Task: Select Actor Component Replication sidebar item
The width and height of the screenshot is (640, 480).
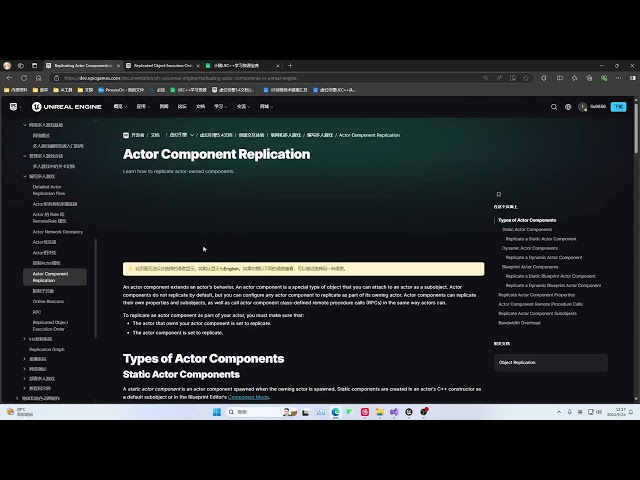Action: (x=55, y=277)
